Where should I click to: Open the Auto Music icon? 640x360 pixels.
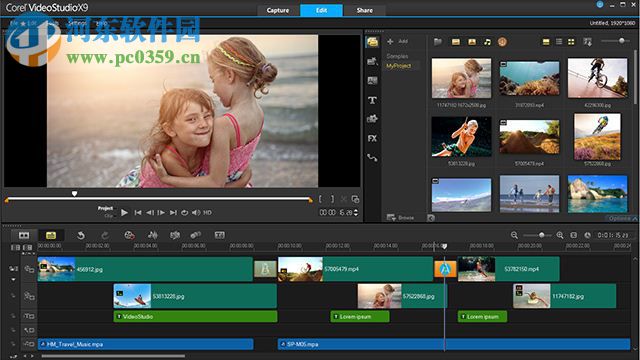point(175,235)
